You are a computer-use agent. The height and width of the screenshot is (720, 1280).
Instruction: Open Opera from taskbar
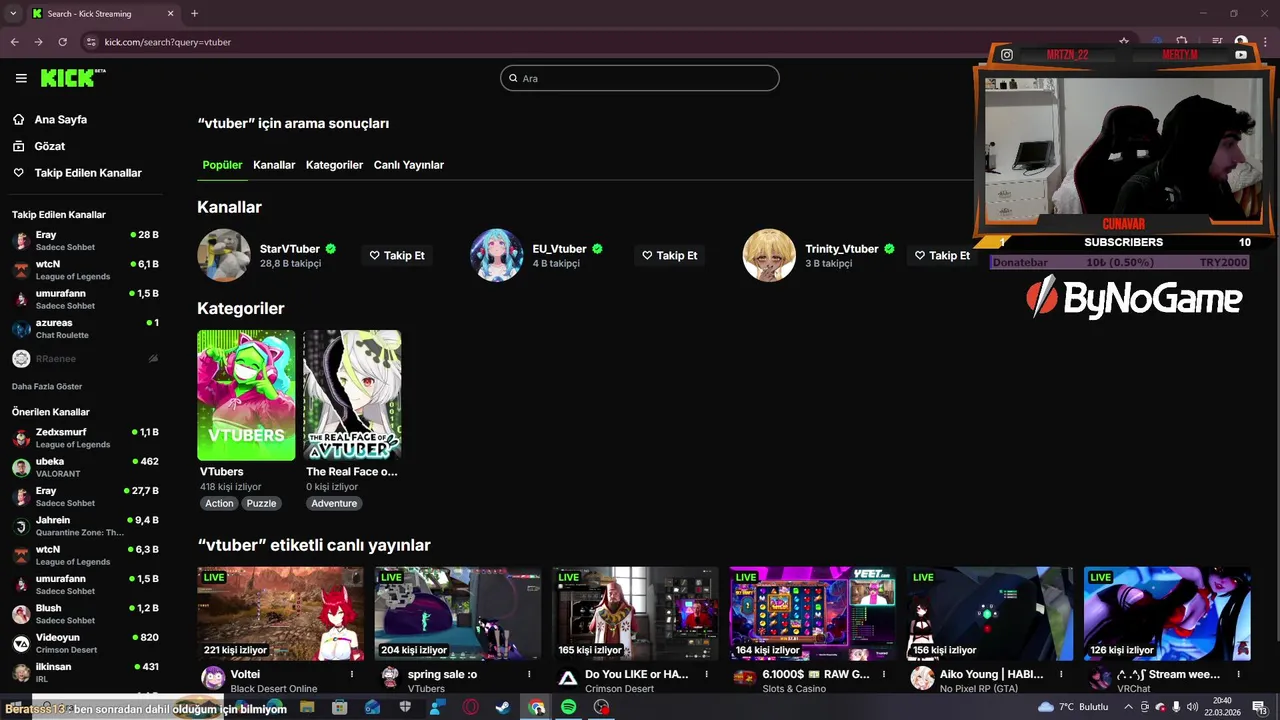point(470,707)
